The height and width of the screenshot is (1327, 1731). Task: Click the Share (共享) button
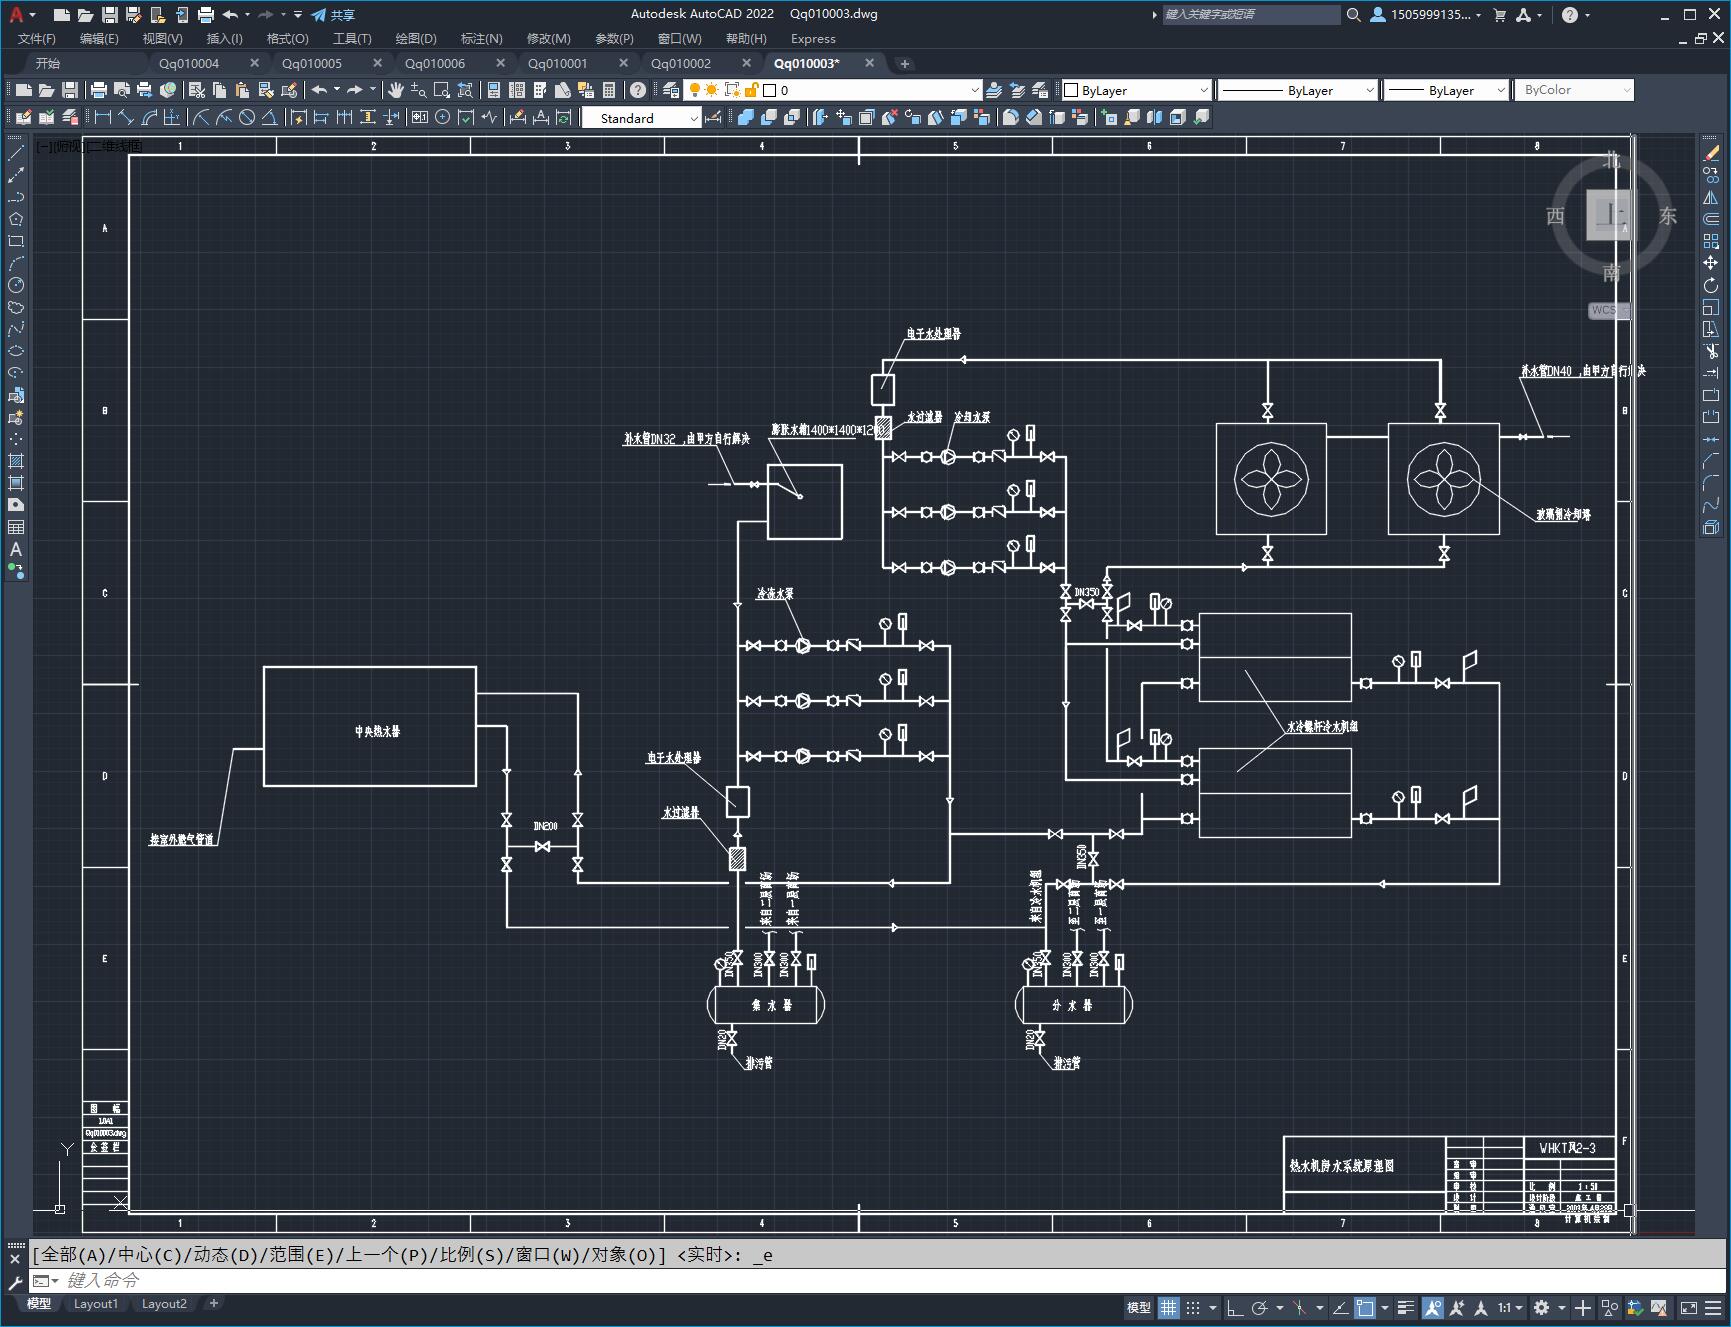pos(333,15)
